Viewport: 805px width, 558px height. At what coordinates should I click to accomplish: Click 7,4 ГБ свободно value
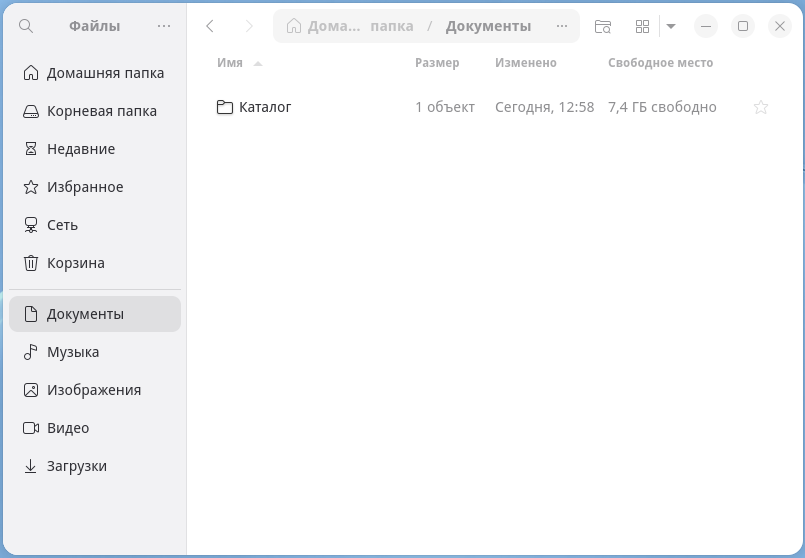tap(662, 107)
